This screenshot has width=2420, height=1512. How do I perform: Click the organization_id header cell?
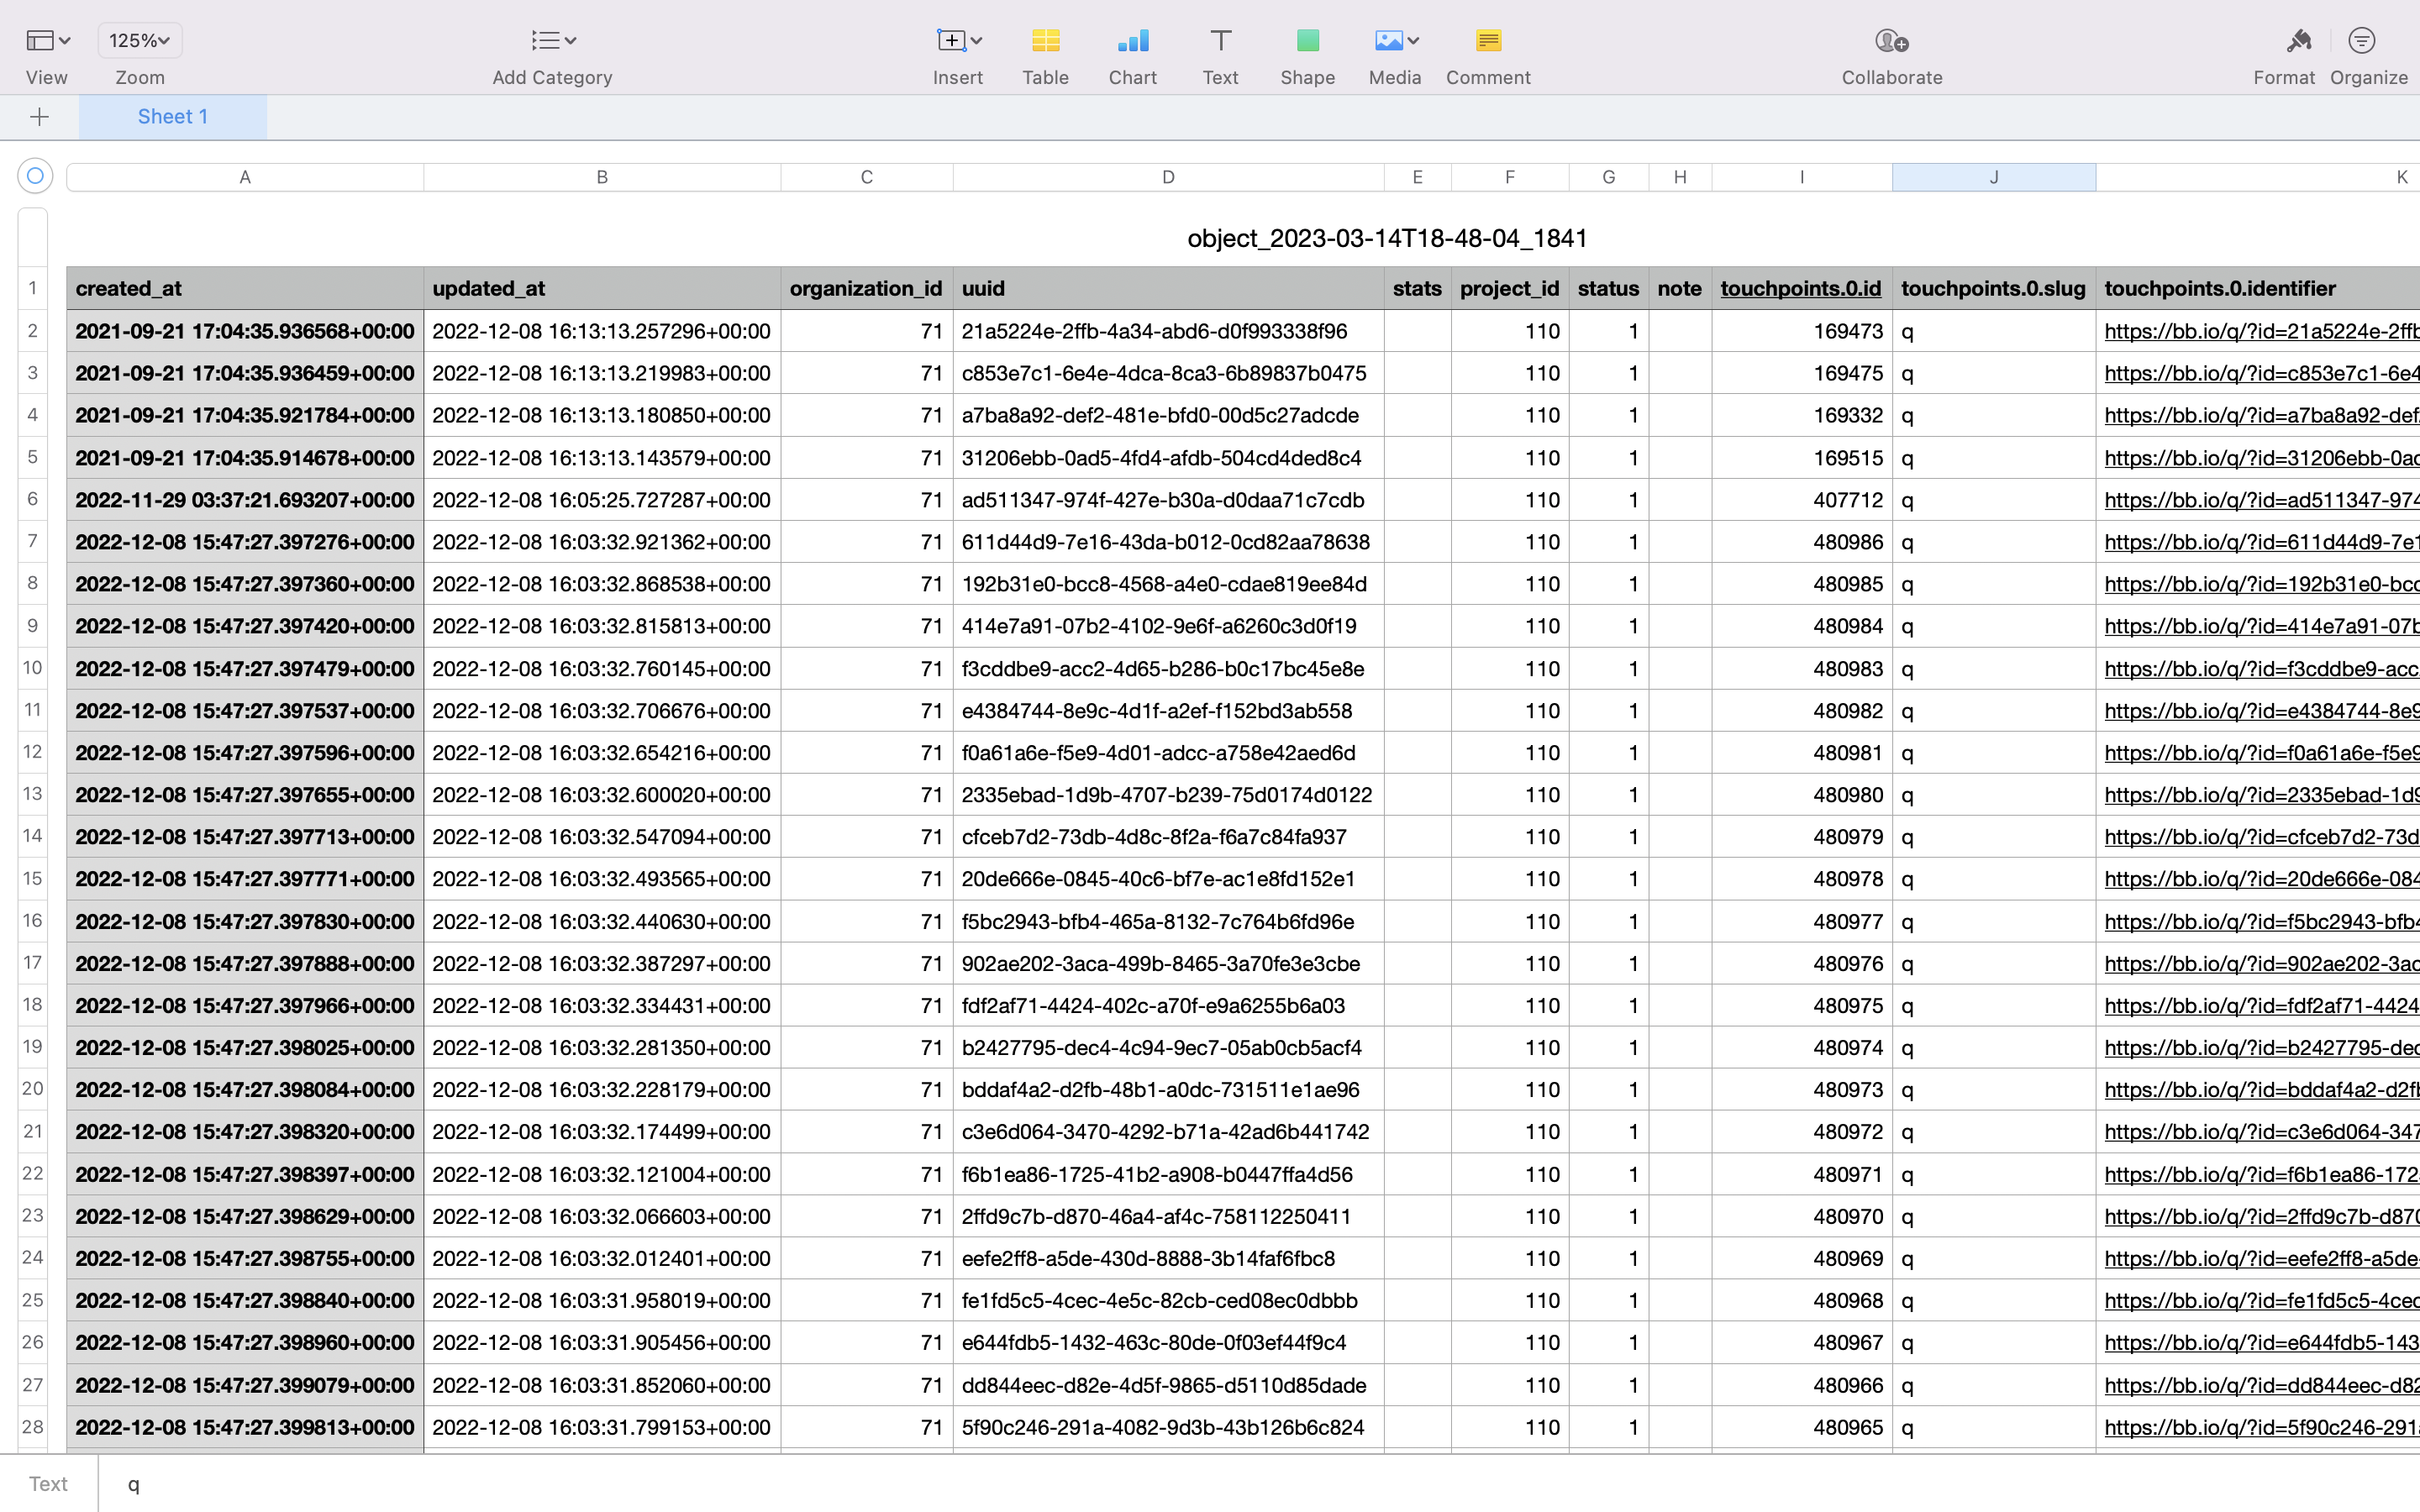(866, 288)
